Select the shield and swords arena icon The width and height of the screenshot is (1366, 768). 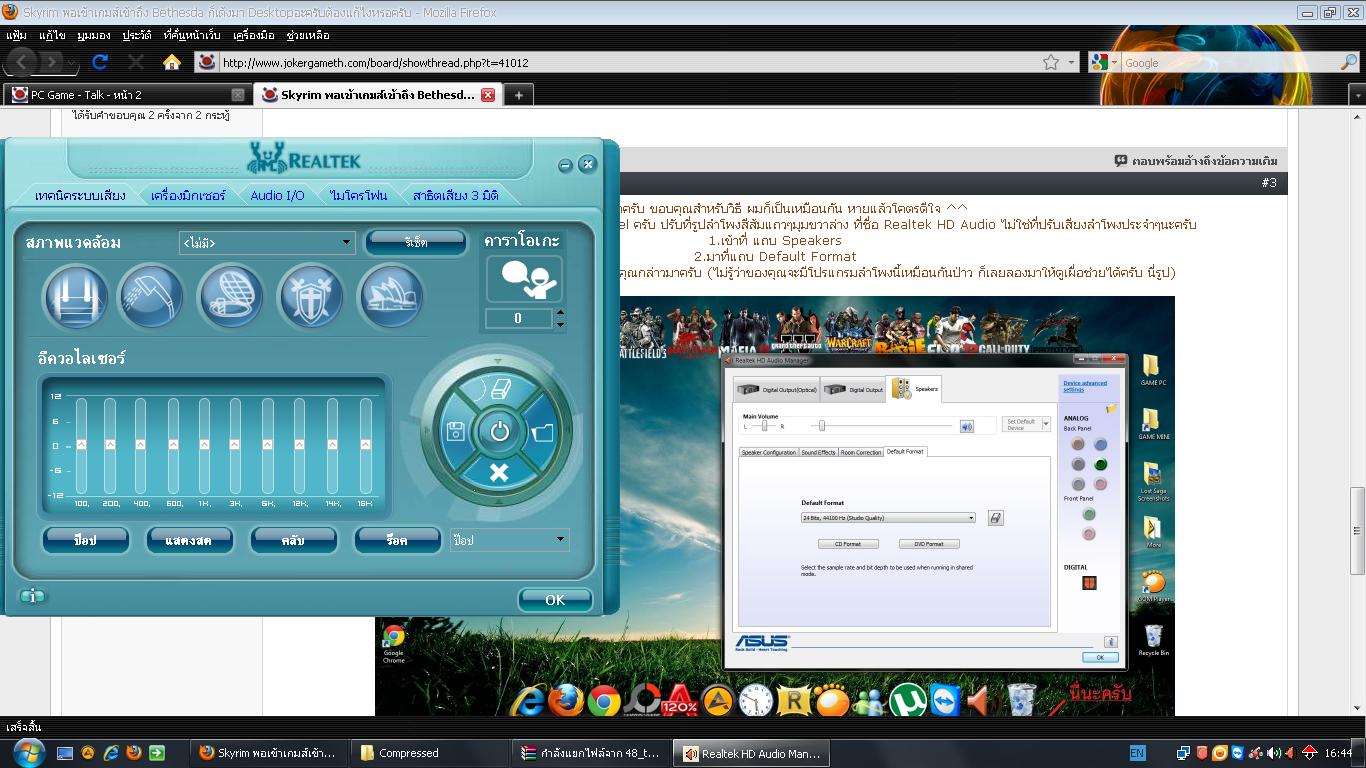click(x=310, y=297)
